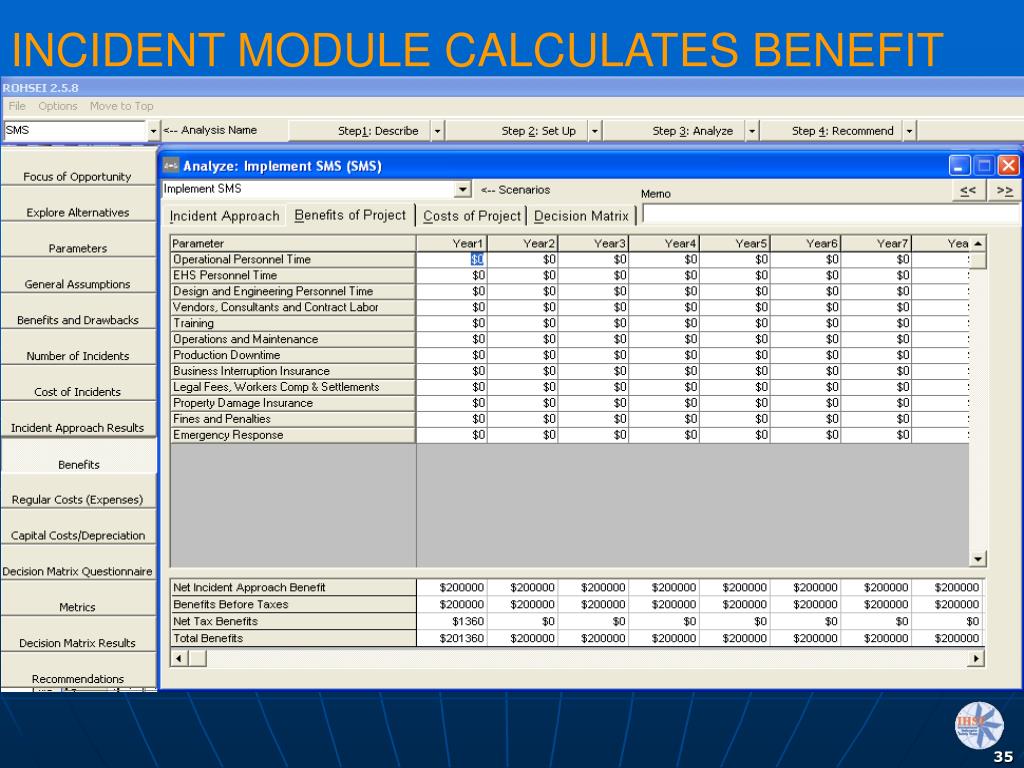Select Property Damage Insurance row header
The width and height of the screenshot is (1024, 768).
(x=293, y=403)
